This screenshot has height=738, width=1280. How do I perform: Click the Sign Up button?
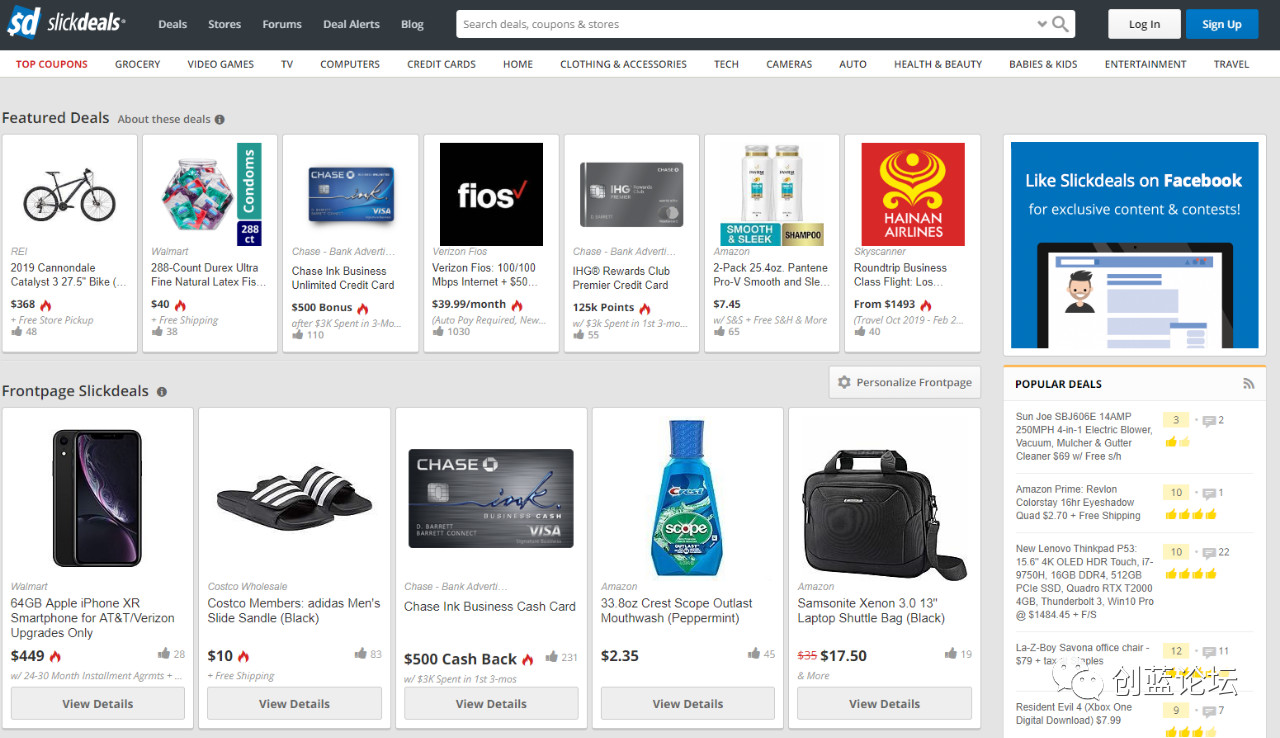point(1221,24)
